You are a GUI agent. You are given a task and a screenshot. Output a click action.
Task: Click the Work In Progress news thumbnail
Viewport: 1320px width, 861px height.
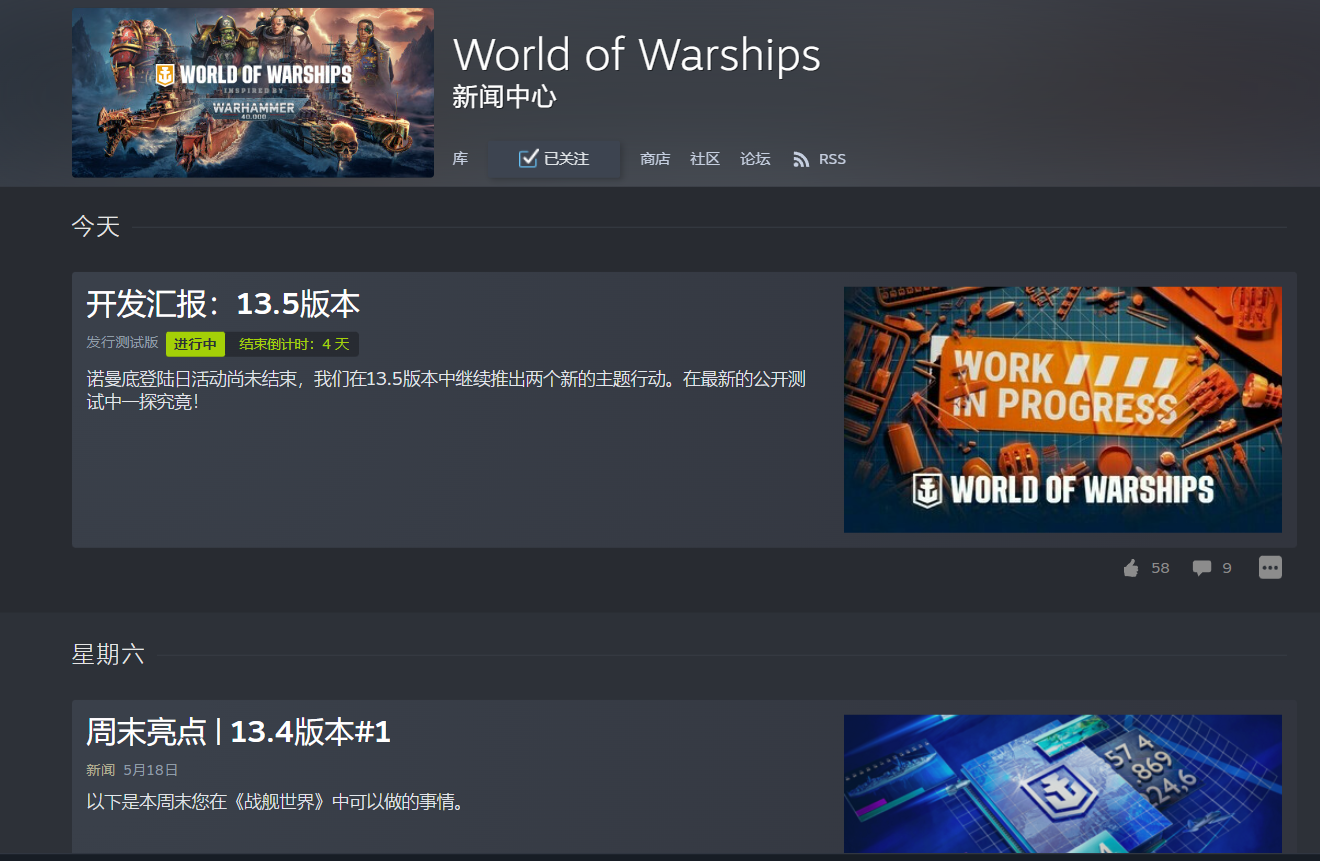[x=1062, y=409]
